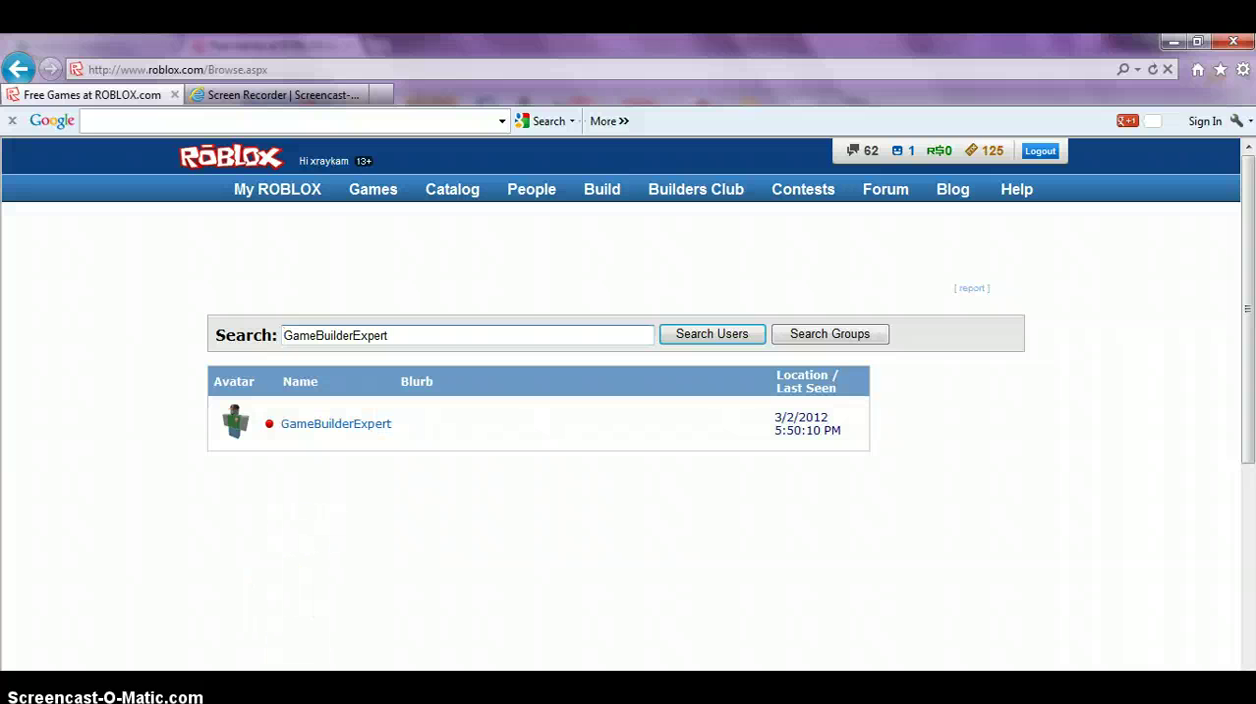
Task: Open the Builders Club menu item
Action: [x=695, y=189]
